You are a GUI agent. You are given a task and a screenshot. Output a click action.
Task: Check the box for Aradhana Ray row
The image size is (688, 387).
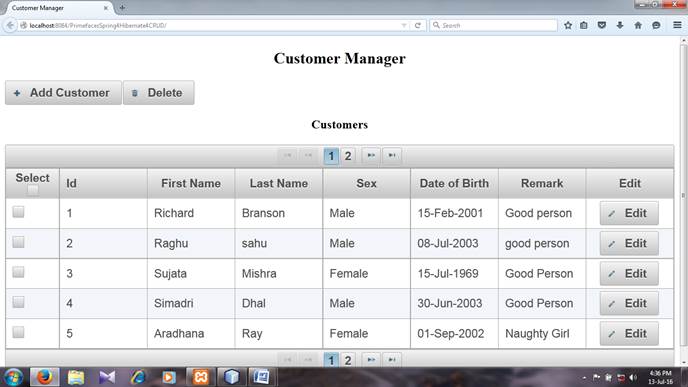[x=18, y=332]
